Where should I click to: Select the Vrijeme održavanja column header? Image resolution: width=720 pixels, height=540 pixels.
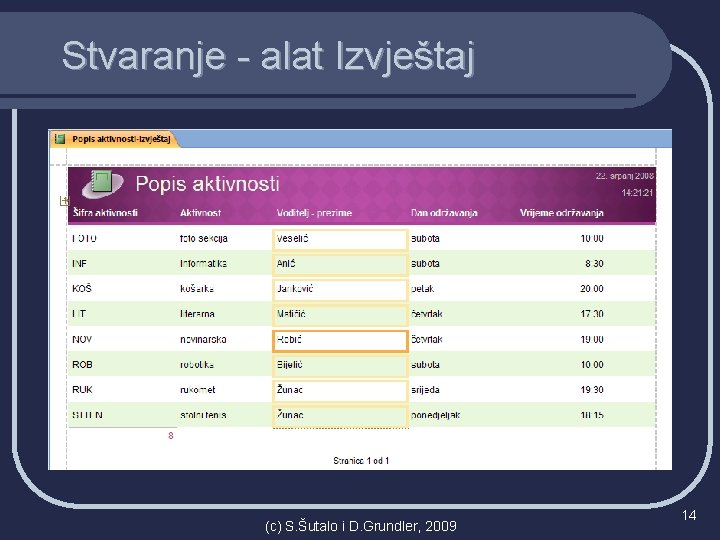click(x=562, y=213)
